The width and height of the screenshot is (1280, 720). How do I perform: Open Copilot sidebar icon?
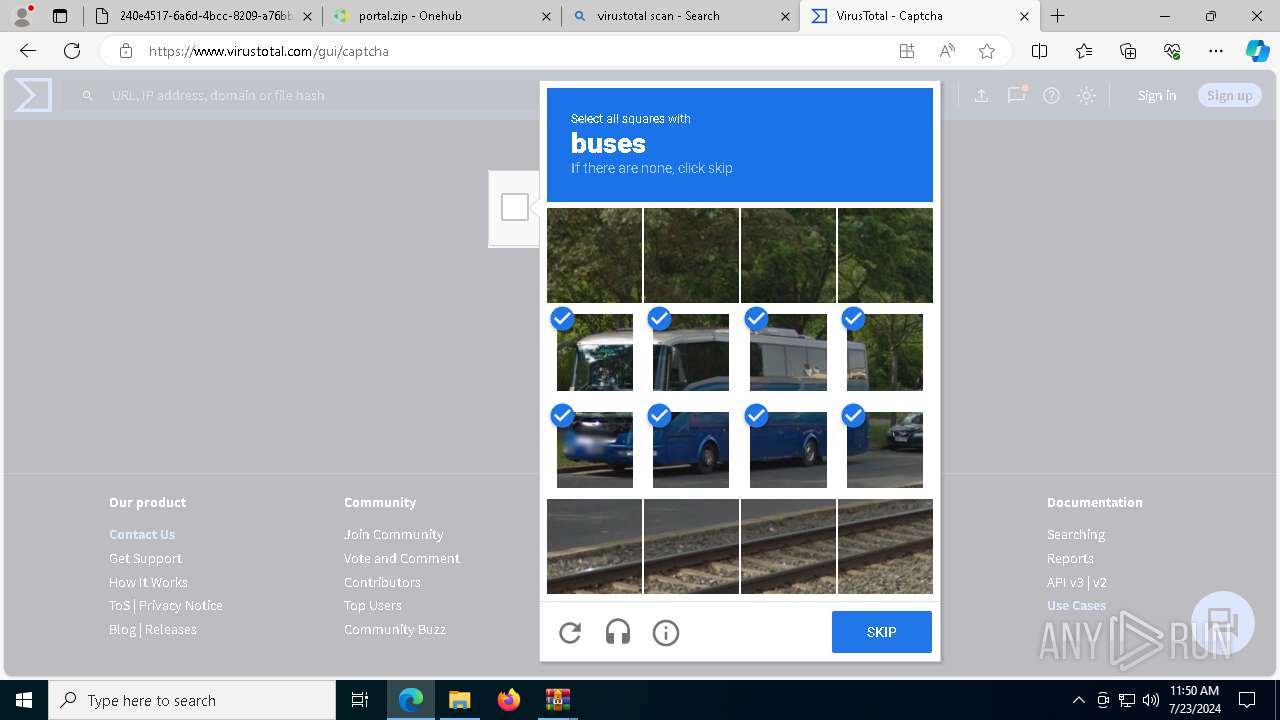tap(1257, 51)
